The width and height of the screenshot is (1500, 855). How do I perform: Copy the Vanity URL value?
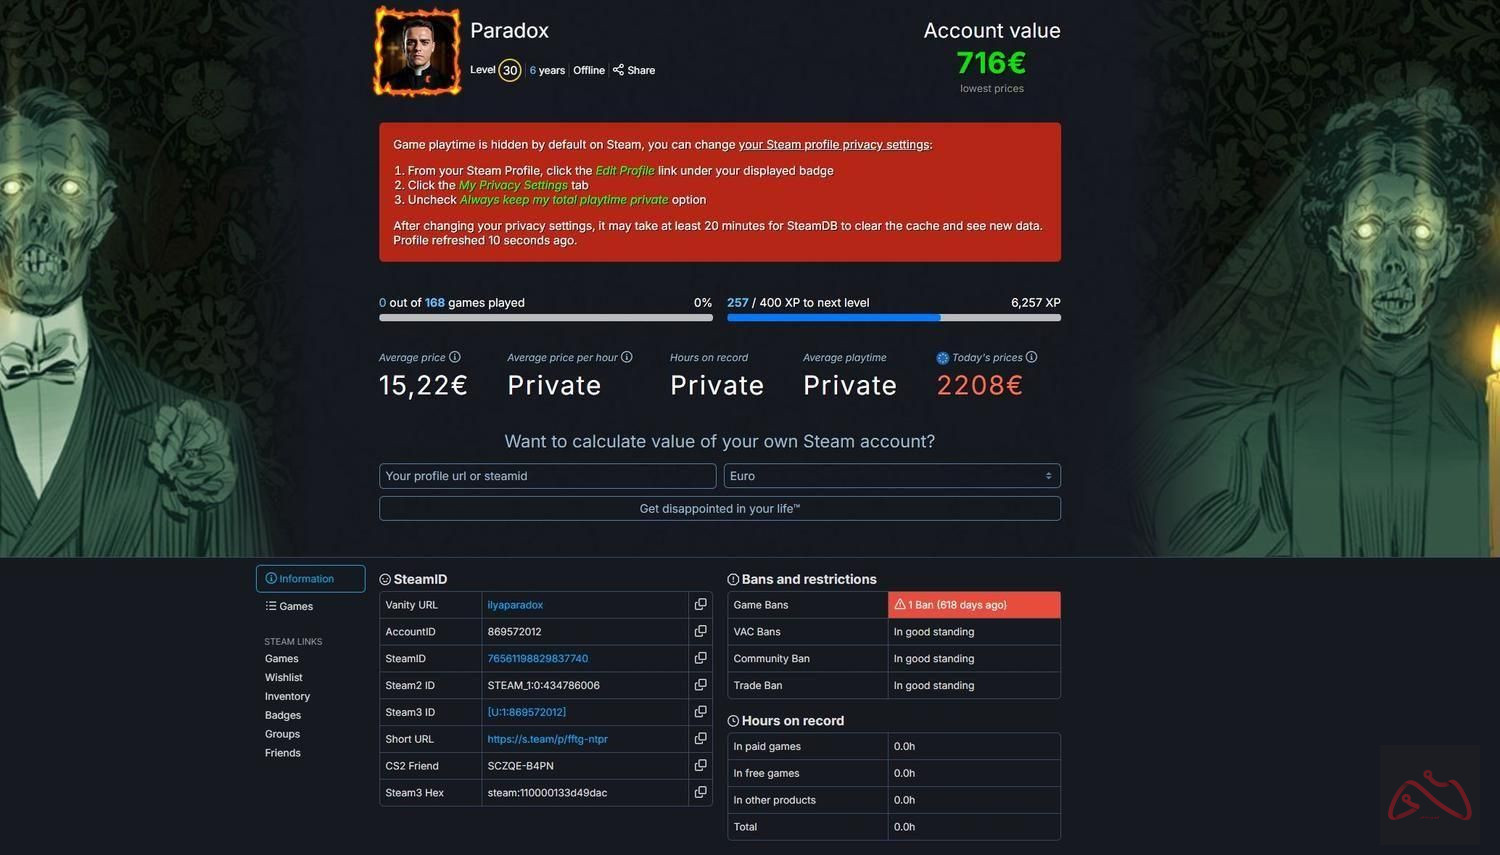coord(700,604)
